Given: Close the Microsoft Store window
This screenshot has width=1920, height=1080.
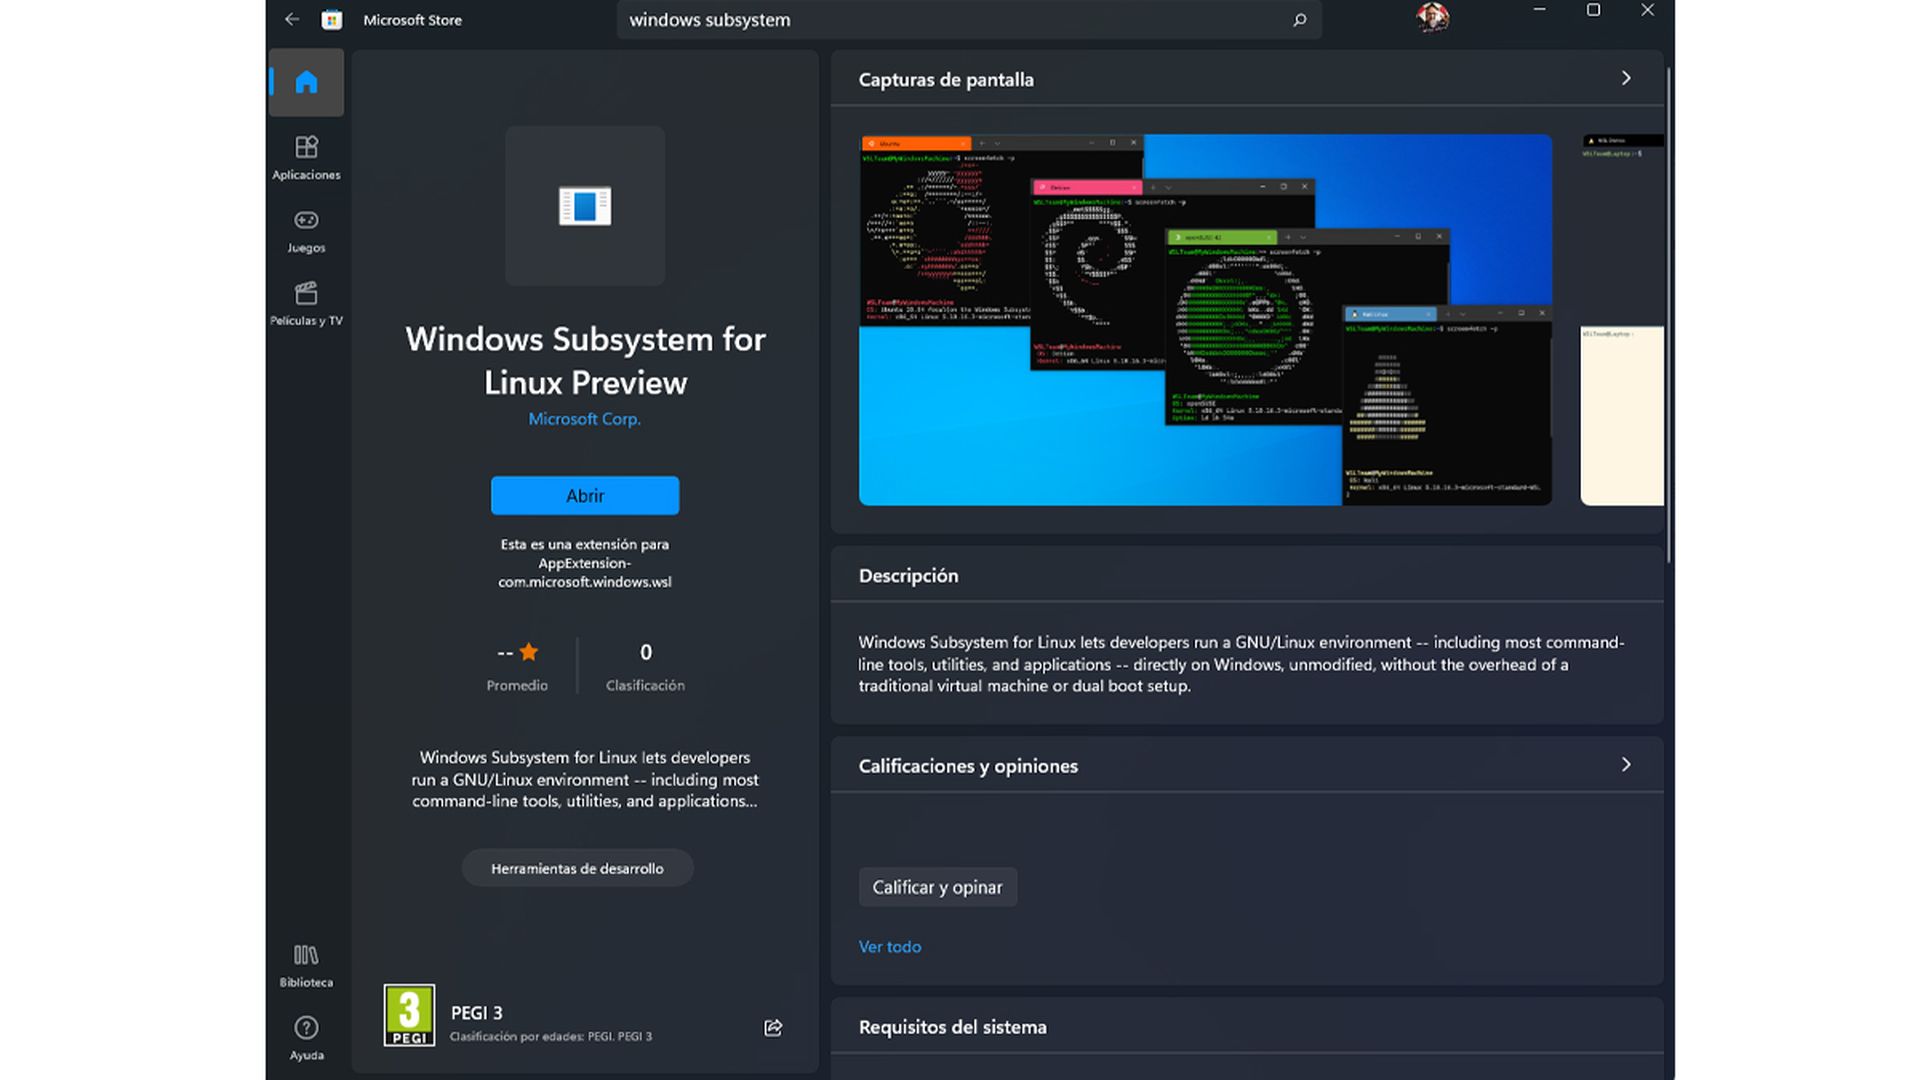Looking at the screenshot, I should [x=1647, y=10].
